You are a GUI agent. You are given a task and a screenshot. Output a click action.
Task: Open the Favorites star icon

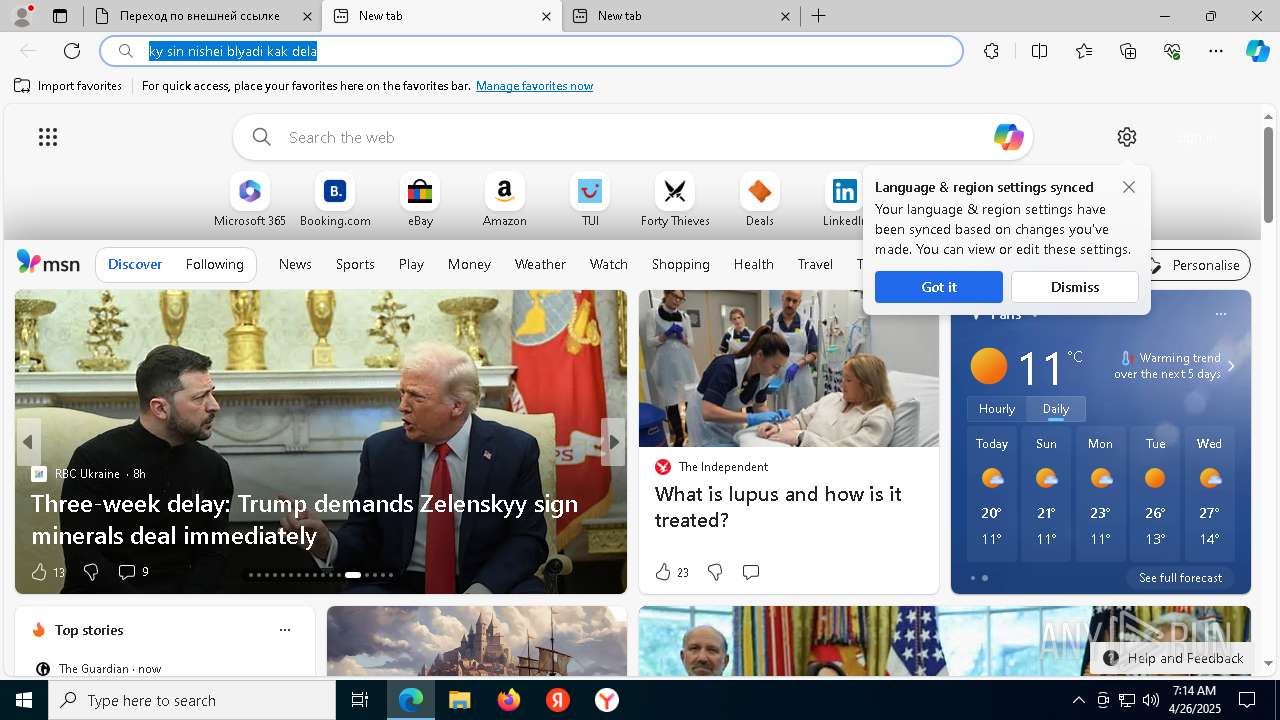click(1084, 51)
